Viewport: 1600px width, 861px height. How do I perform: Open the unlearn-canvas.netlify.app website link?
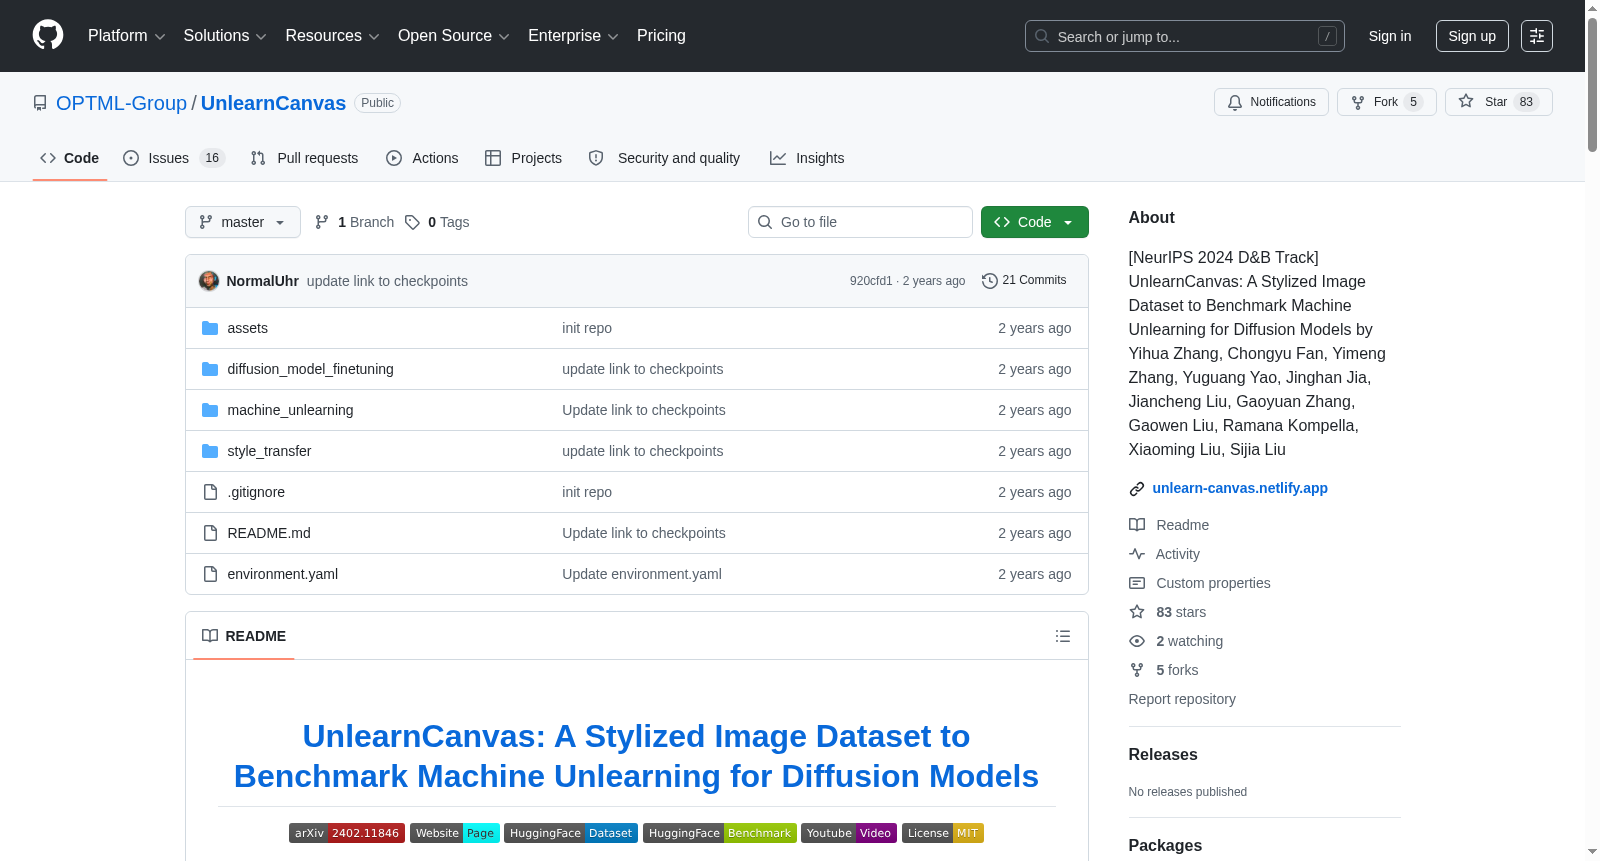click(1240, 488)
